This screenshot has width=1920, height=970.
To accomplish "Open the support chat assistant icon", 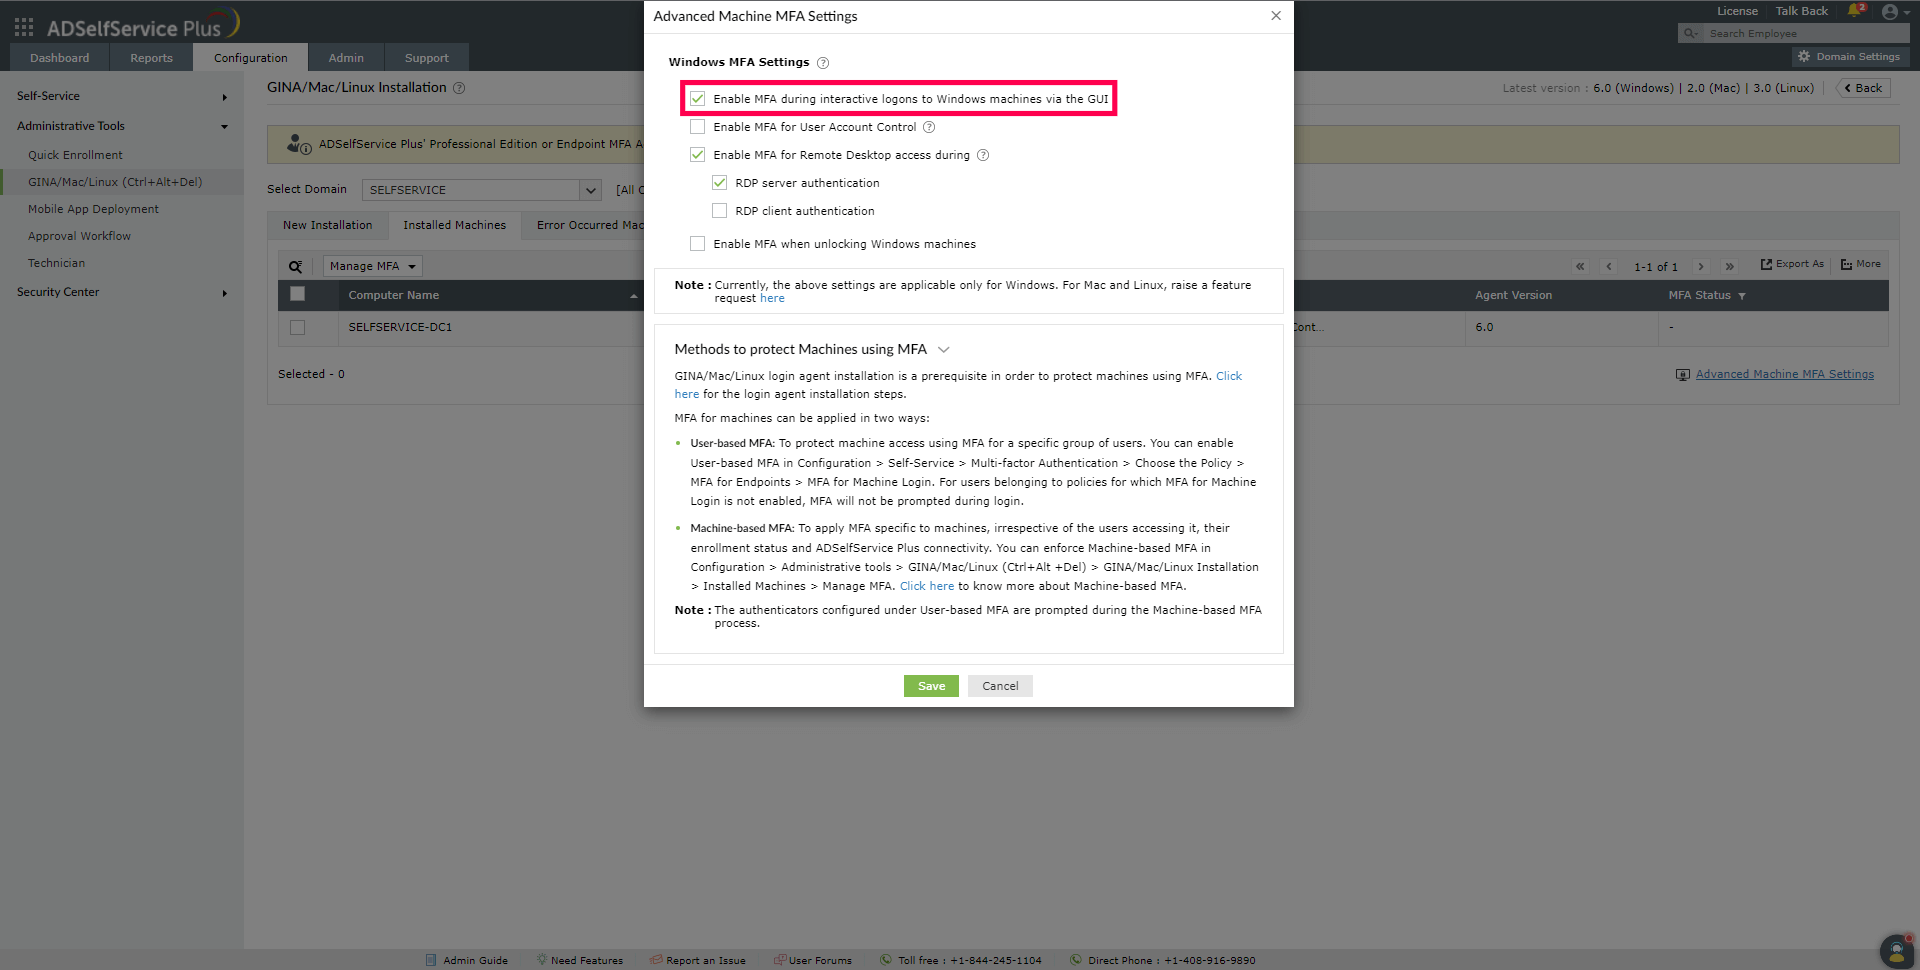I will click(x=1897, y=950).
